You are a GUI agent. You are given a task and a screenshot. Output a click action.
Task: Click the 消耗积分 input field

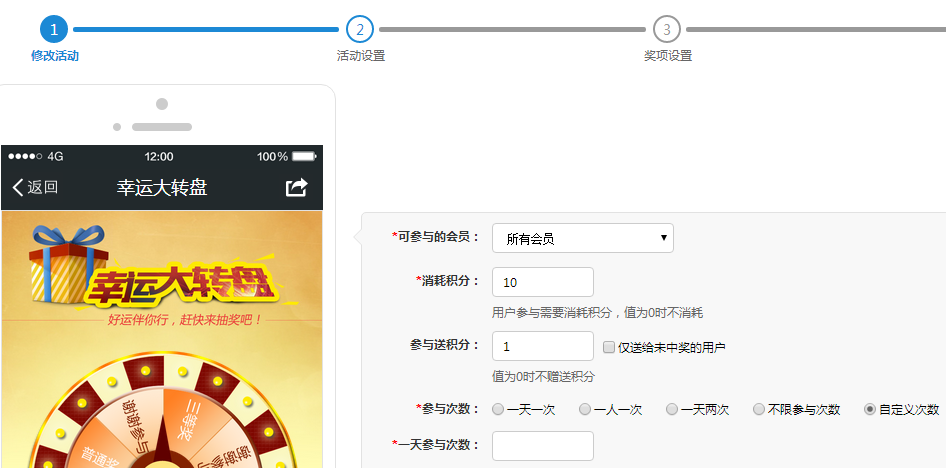(543, 282)
